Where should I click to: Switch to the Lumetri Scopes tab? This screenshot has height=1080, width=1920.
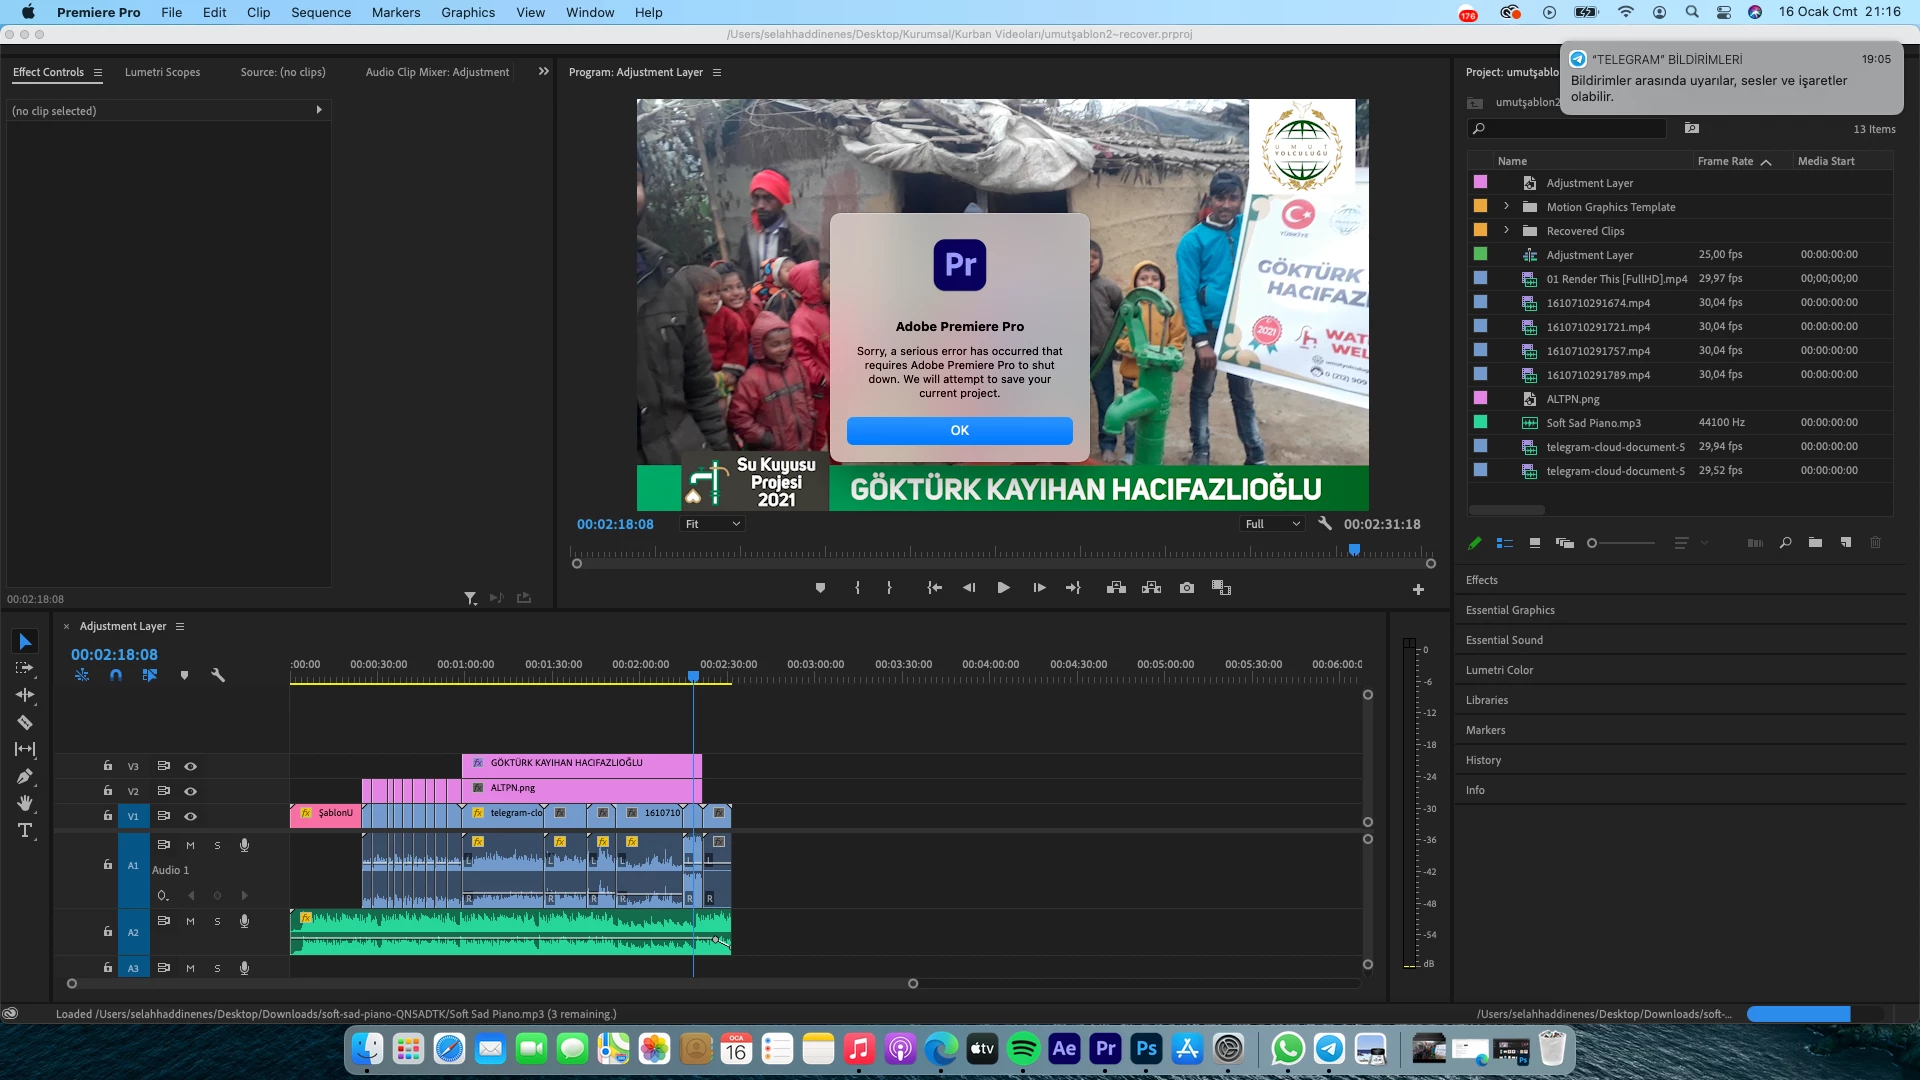coord(162,72)
